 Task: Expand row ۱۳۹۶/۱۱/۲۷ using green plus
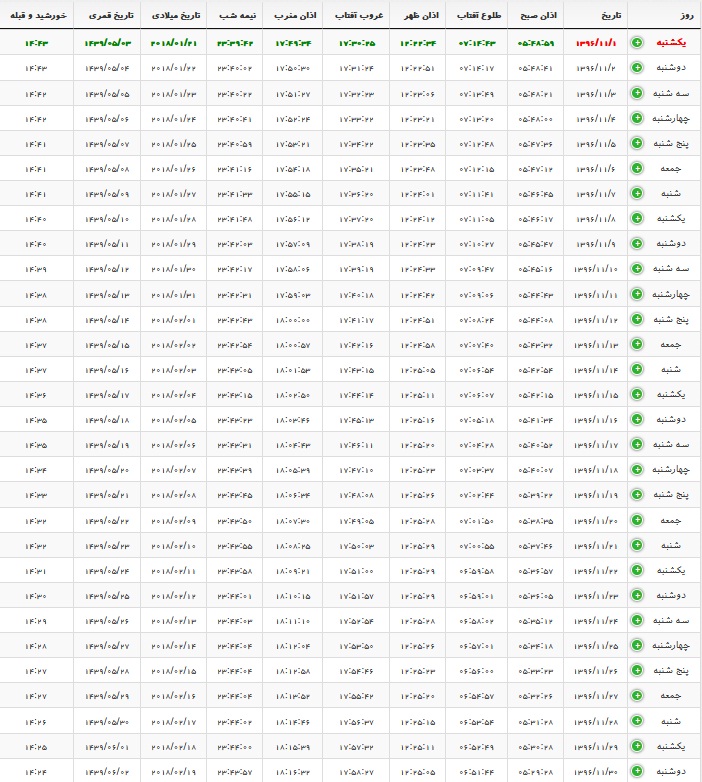(637, 695)
